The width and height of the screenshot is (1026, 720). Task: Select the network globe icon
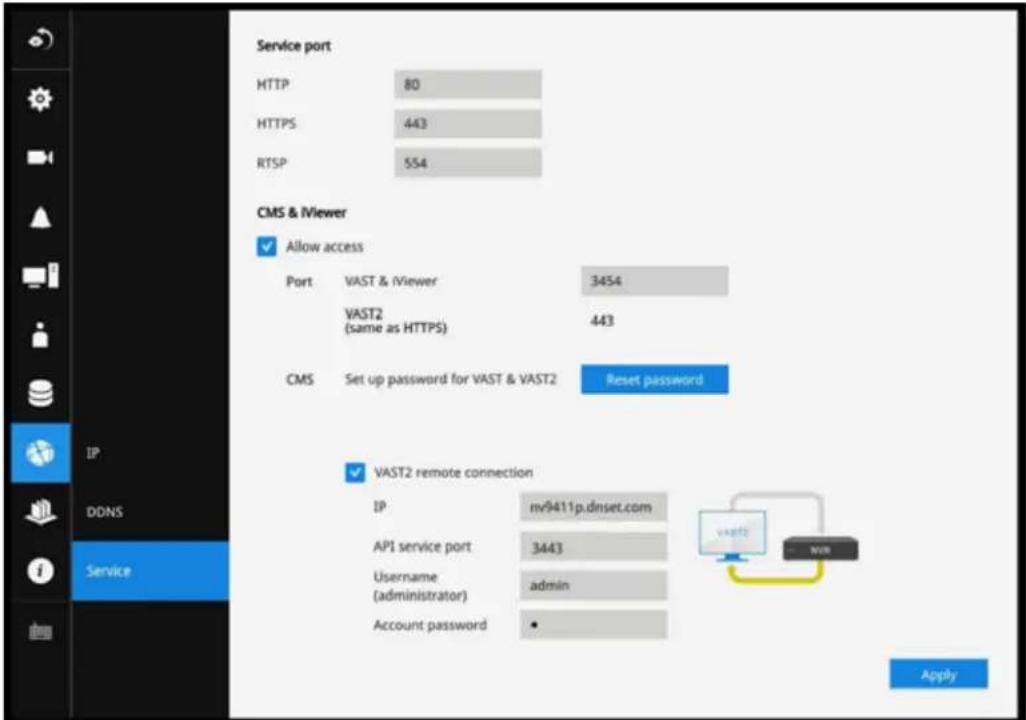coord(41,452)
